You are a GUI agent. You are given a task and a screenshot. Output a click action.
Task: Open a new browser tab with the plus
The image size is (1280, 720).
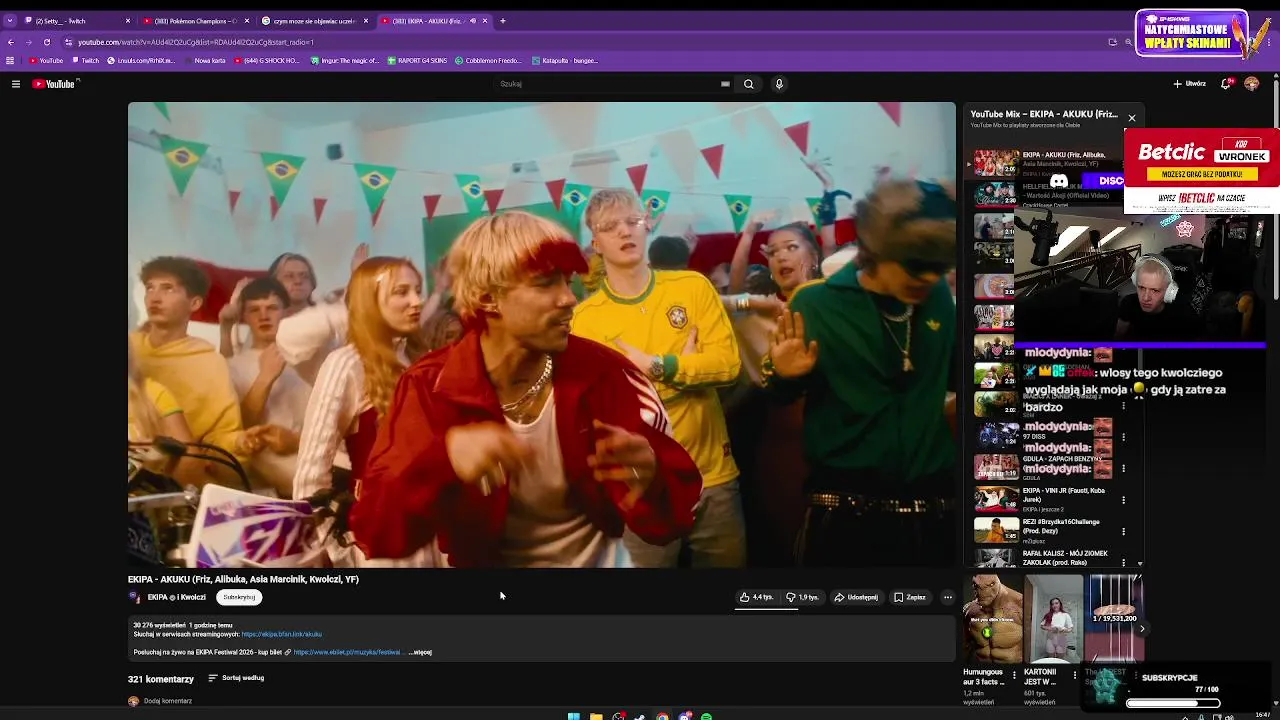(503, 21)
